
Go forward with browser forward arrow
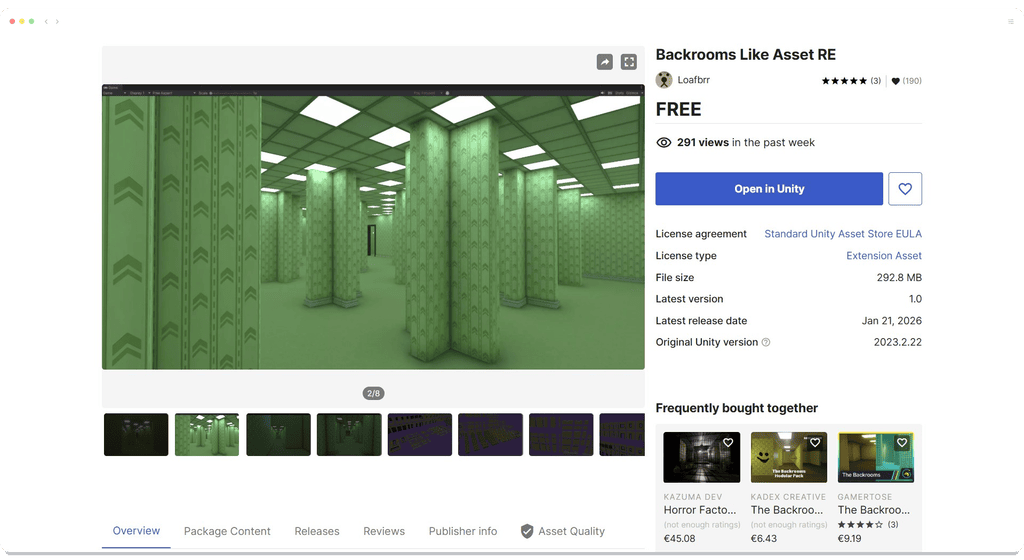coord(57,22)
